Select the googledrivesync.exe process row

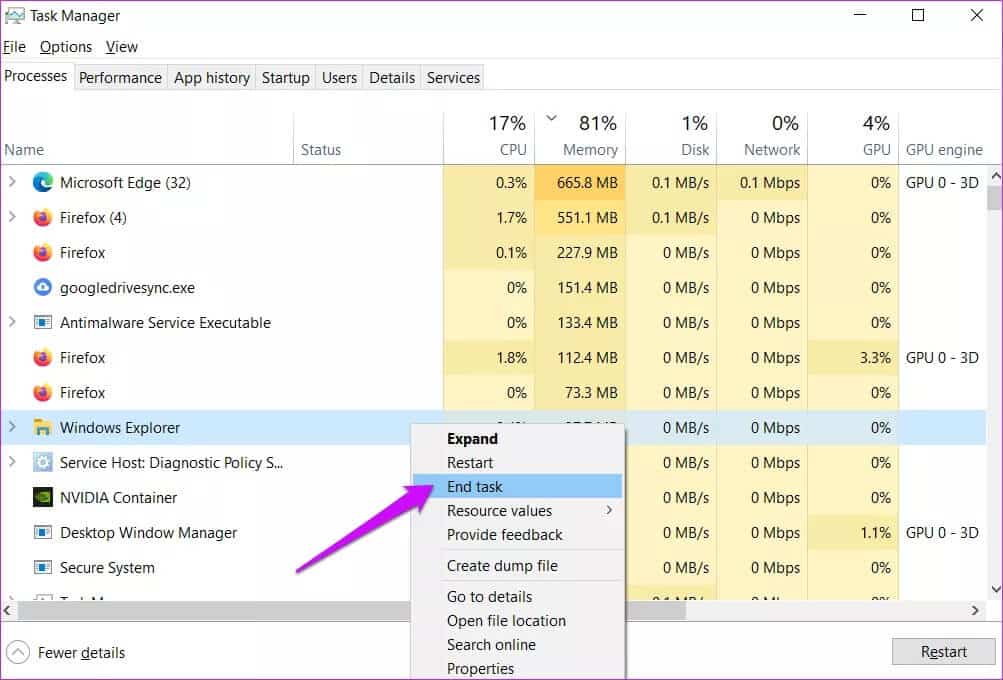(x=493, y=288)
